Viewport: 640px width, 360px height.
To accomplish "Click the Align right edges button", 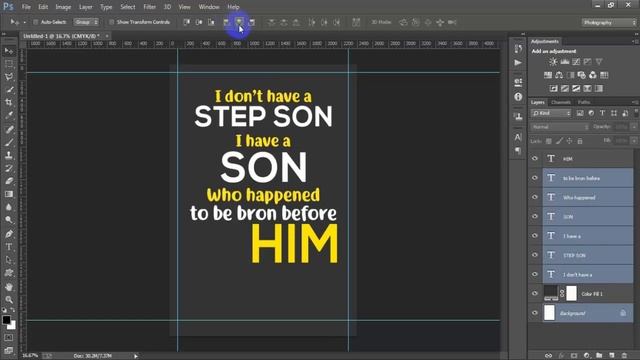I will [251, 22].
